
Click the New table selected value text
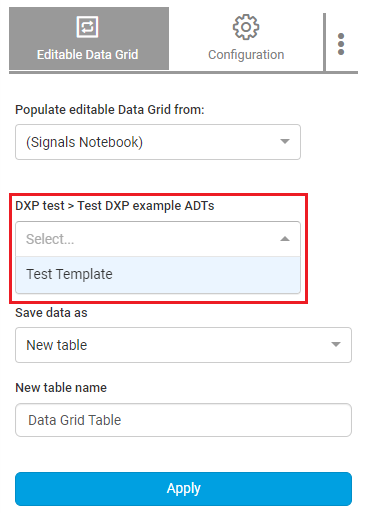point(57,345)
